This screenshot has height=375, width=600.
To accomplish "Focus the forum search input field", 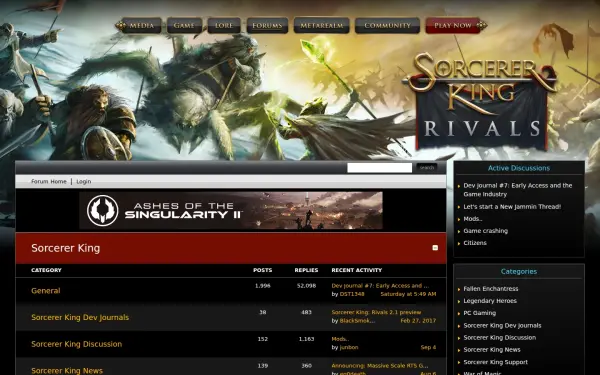I will pos(379,168).
